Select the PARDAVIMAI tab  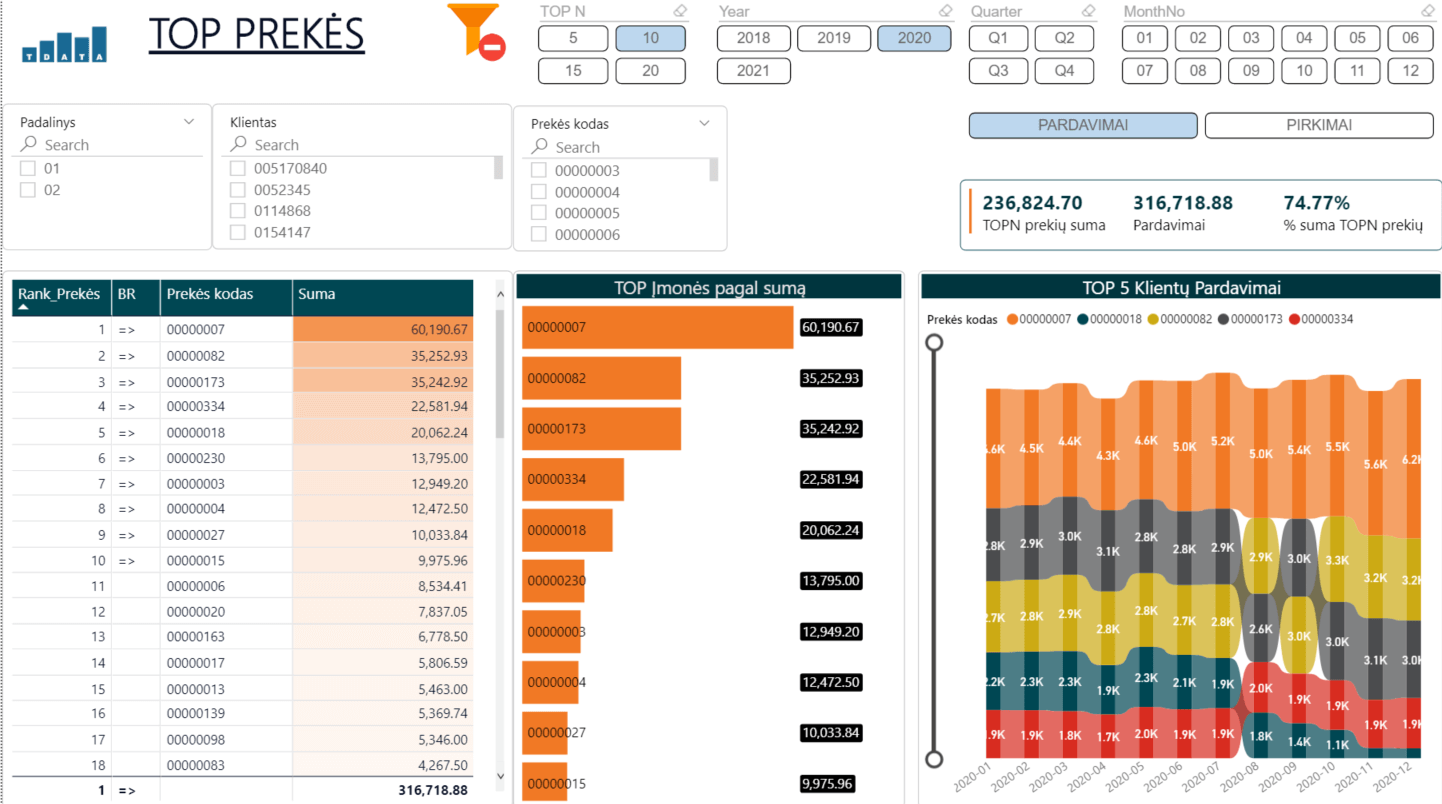1082,126
